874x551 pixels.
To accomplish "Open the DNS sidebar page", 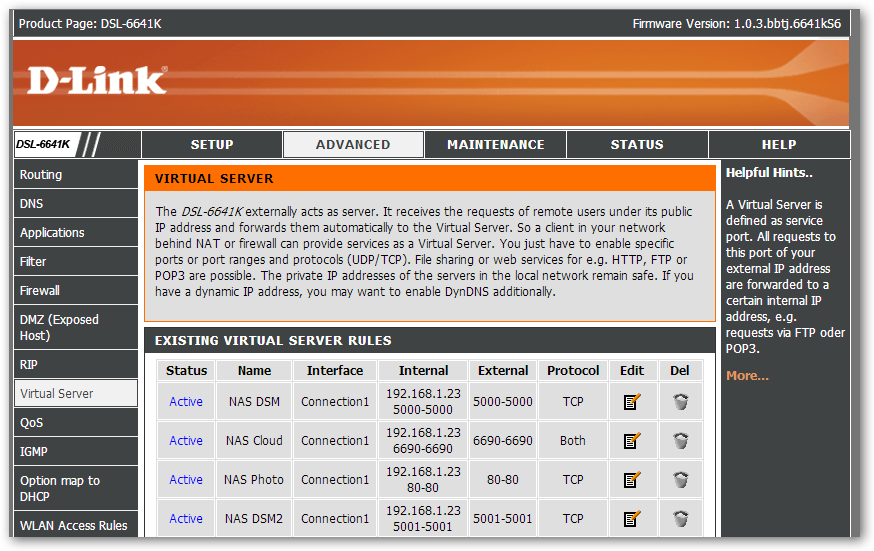I will [x=76, y=203].
